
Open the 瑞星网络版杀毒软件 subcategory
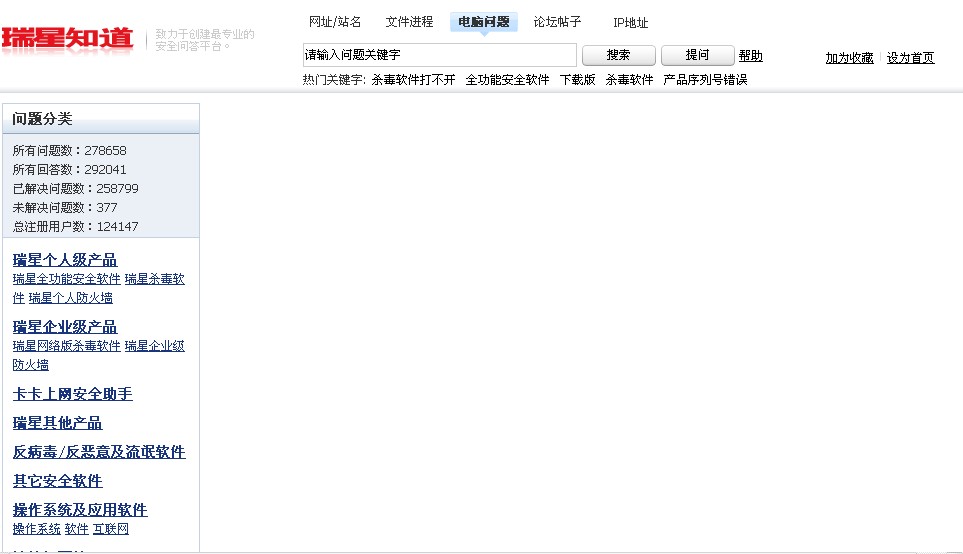coord(66,346)
